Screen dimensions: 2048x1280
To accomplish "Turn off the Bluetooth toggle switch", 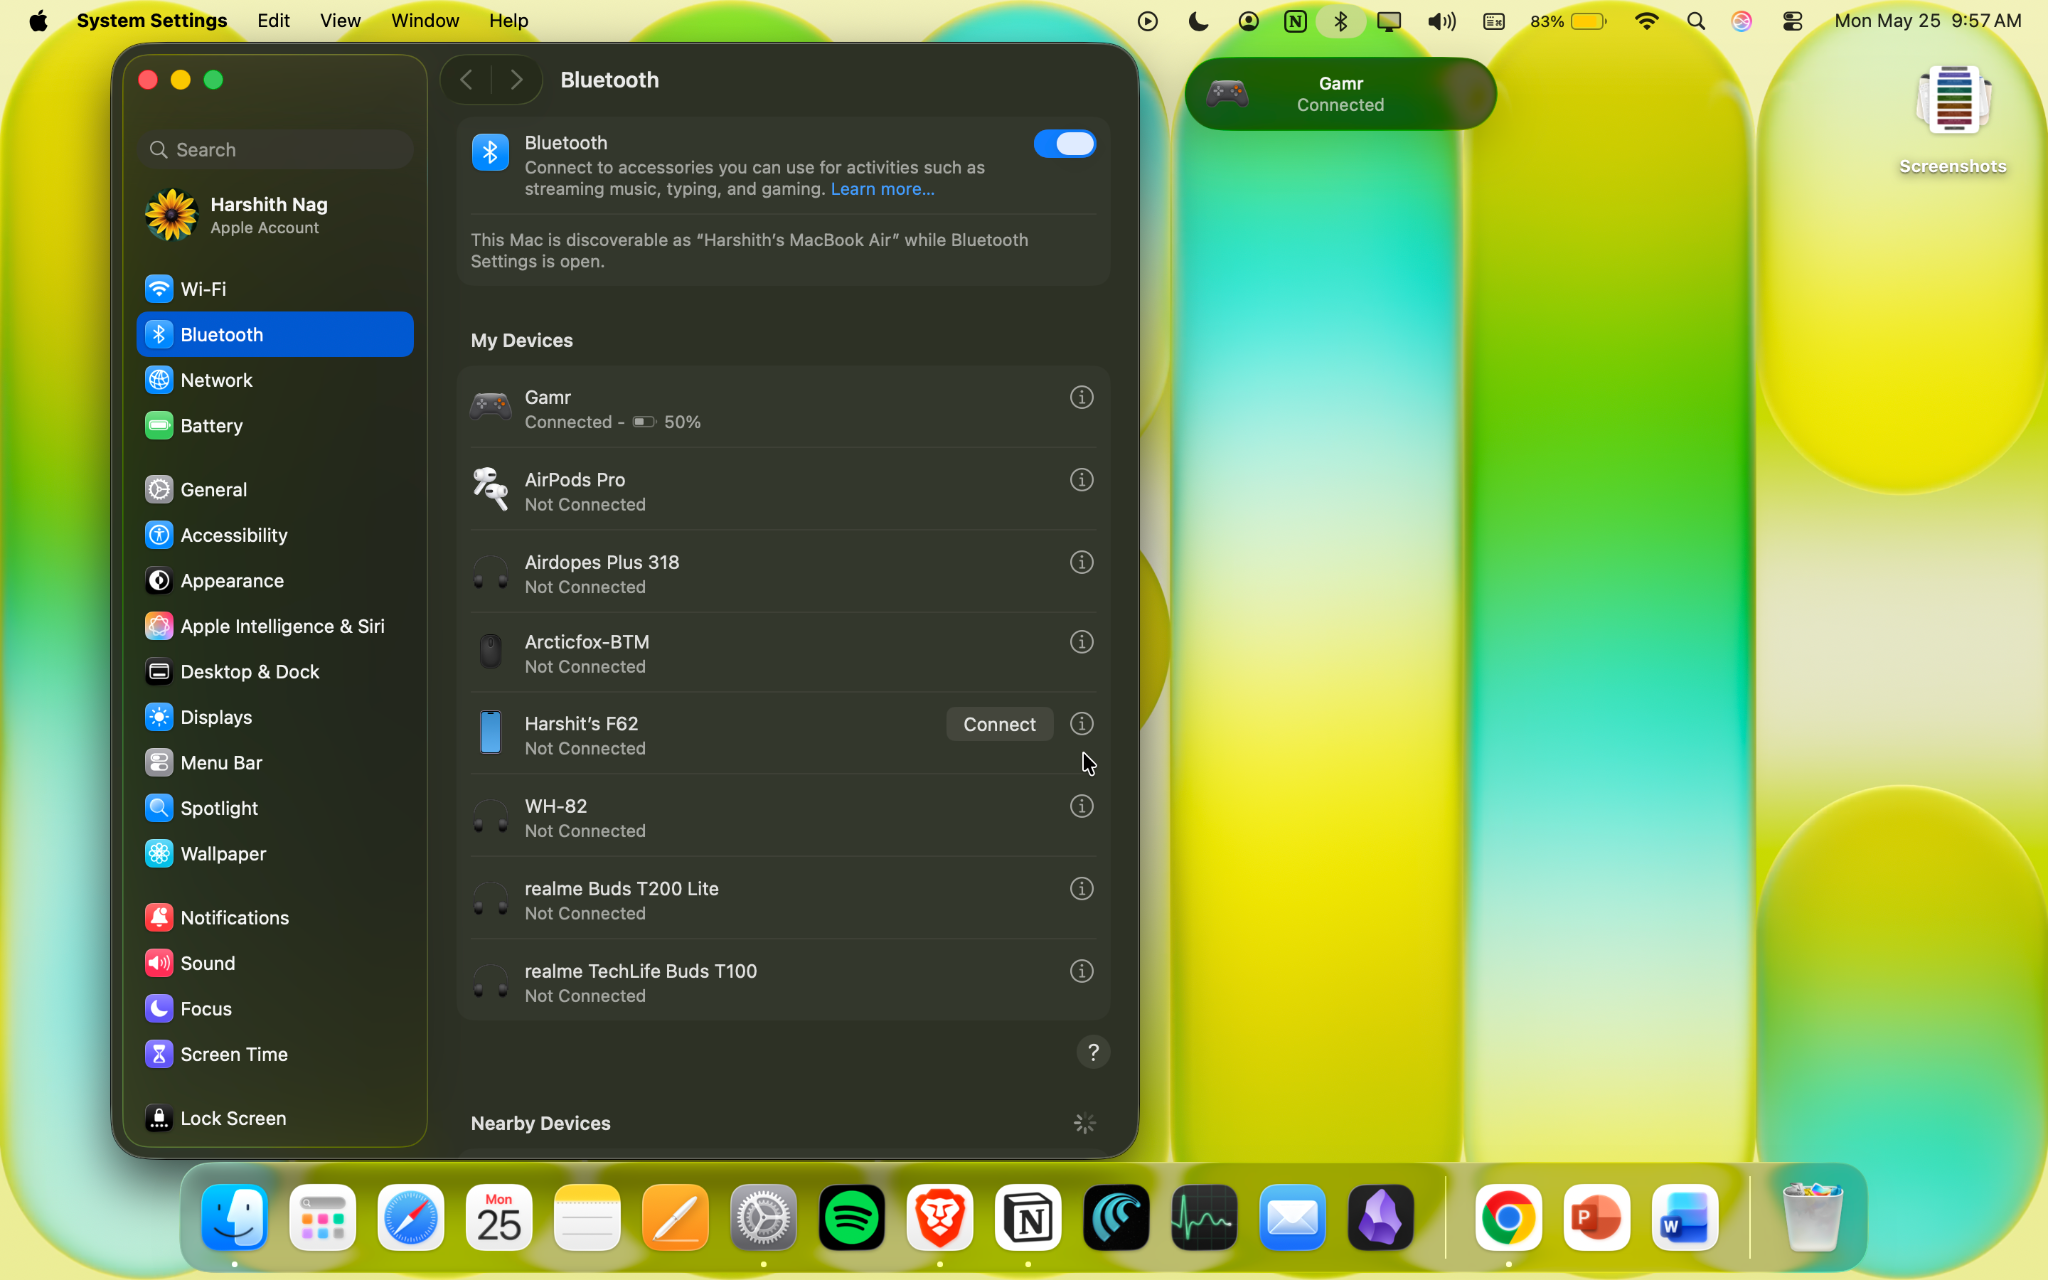I will tap(1064, 144).
